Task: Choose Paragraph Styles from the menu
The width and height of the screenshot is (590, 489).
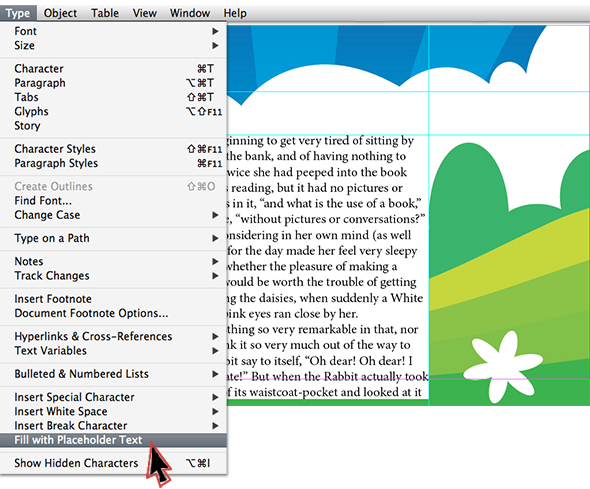Action: (113, 163)
